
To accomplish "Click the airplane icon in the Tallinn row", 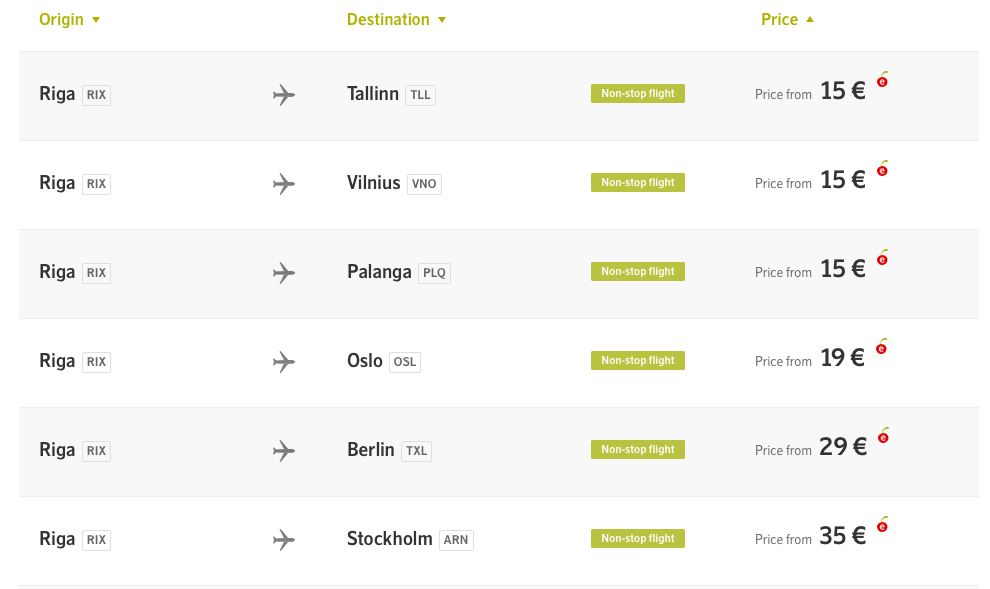I will (284, 95).
